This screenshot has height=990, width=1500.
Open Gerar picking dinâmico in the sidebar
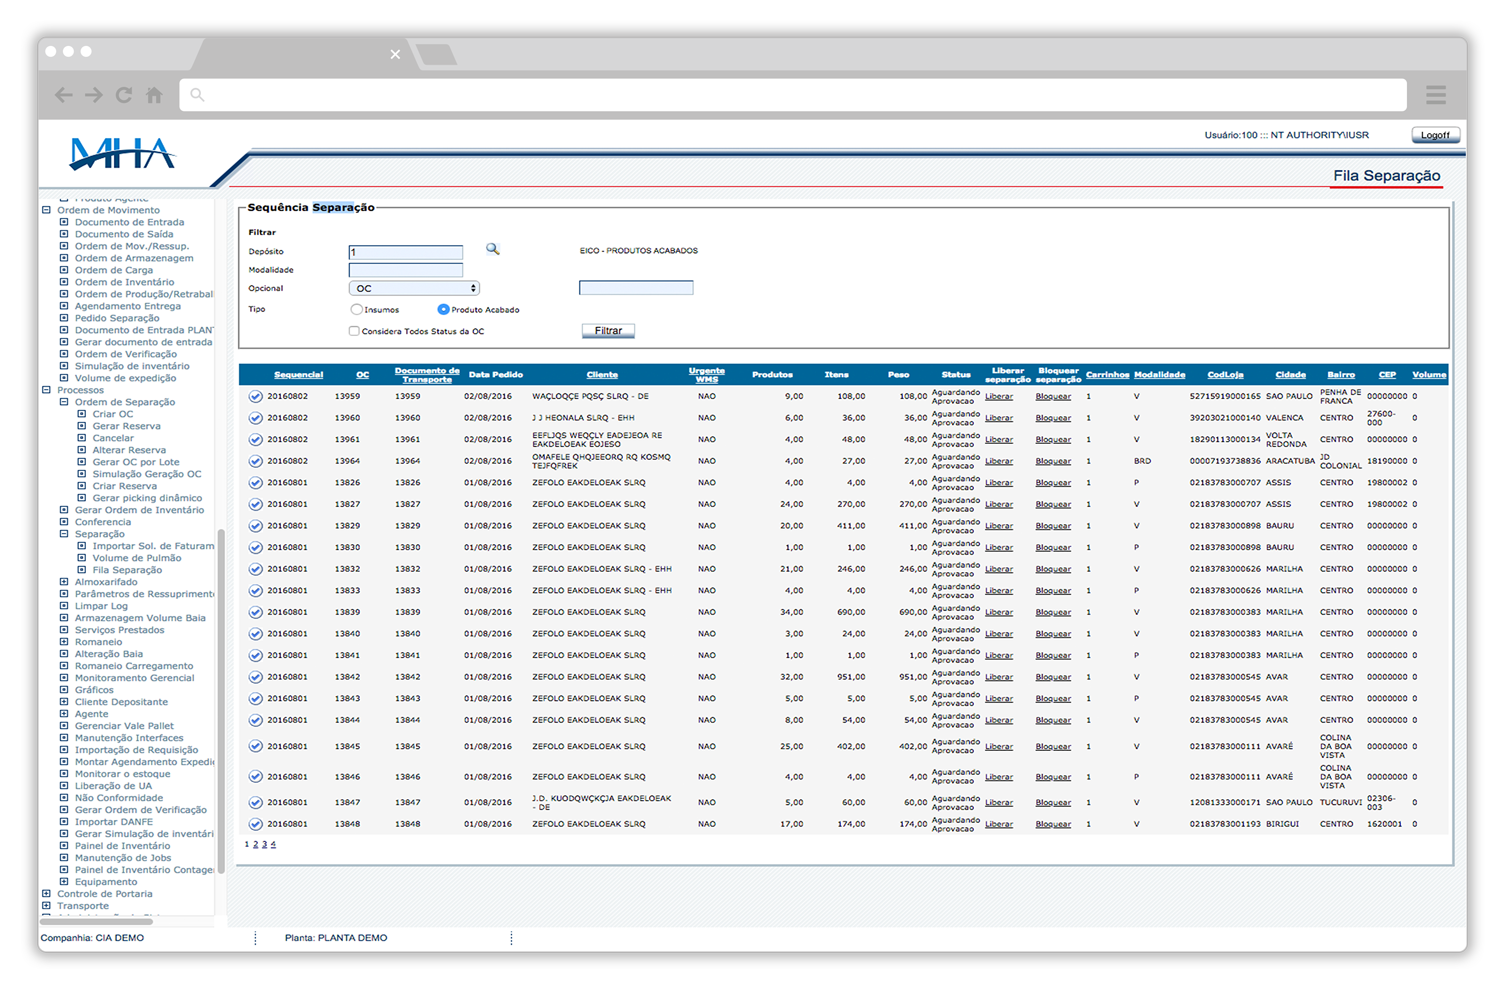point(147,498)
